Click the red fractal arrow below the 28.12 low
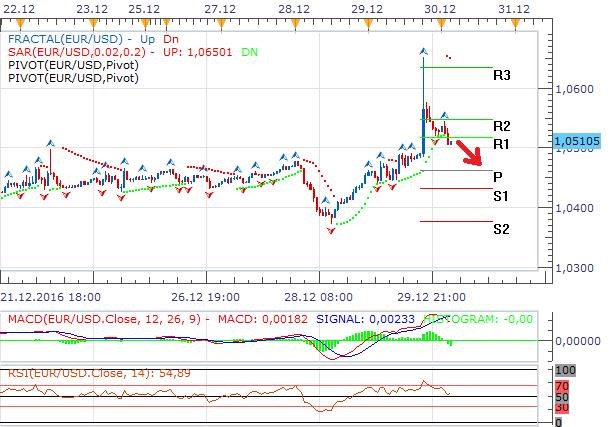610x427 pixels. 331,231
